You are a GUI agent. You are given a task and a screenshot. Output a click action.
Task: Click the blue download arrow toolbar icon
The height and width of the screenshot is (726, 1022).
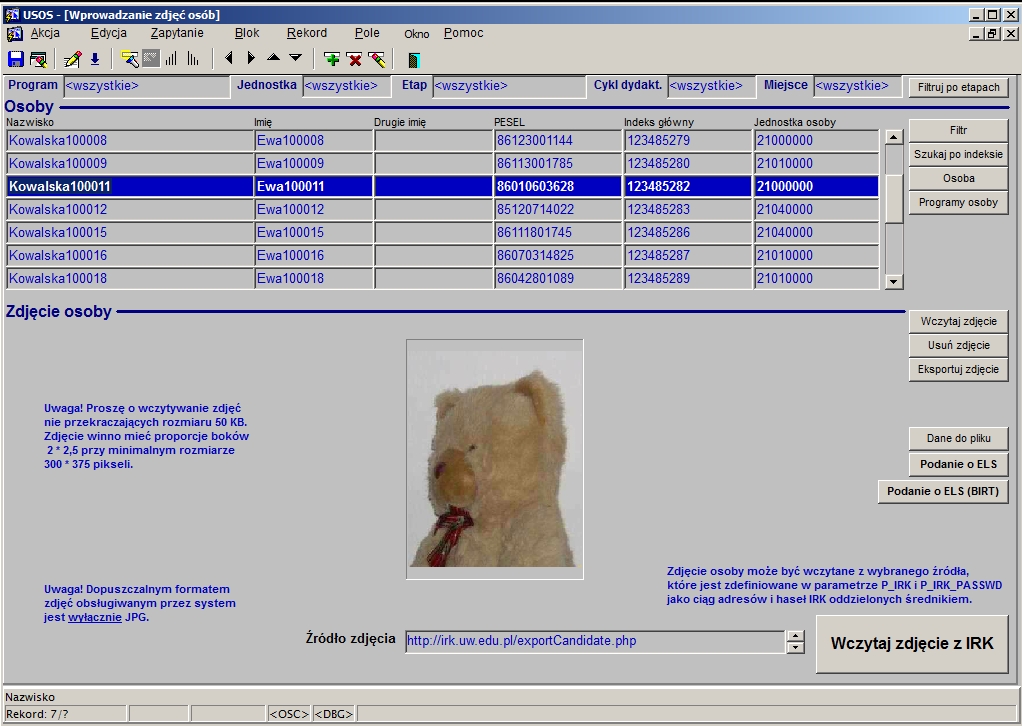95,59
